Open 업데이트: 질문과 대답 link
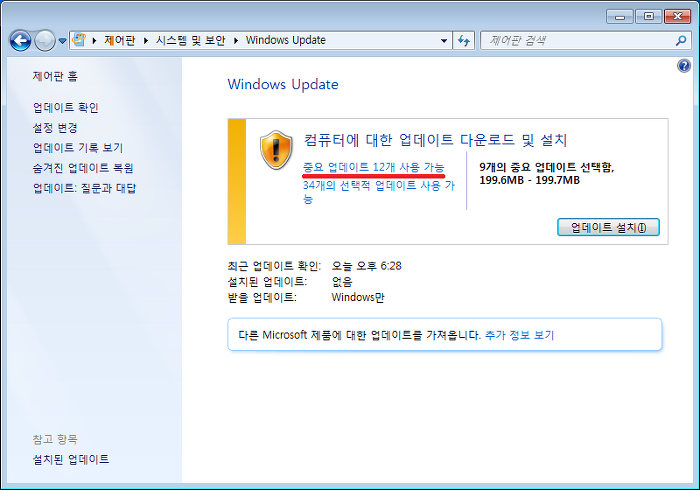This screenshot has height=490, width=700. pyautogui.click(x=84, y=188)
